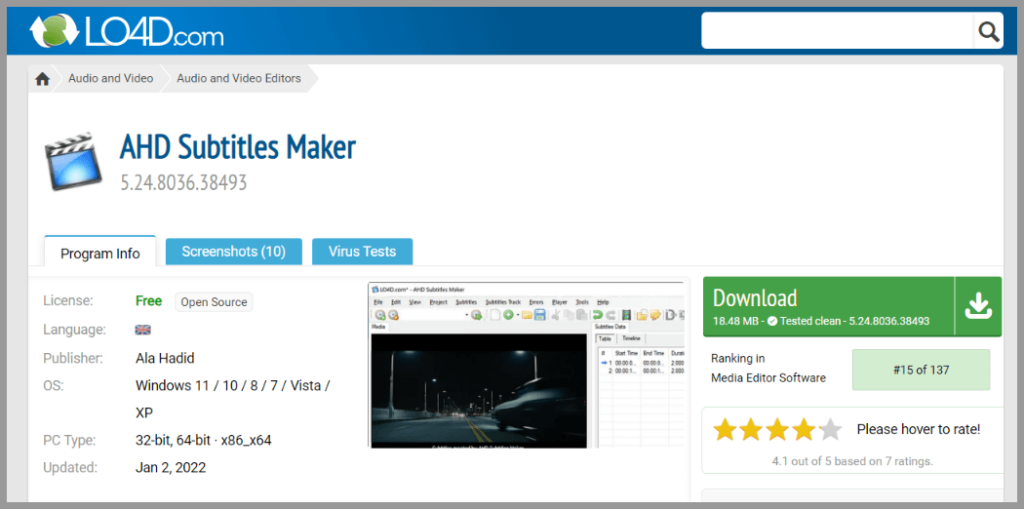1024x509 pixels.
Task: Click the 'Media Editor Software' ranking text
Action: (769, 378)
